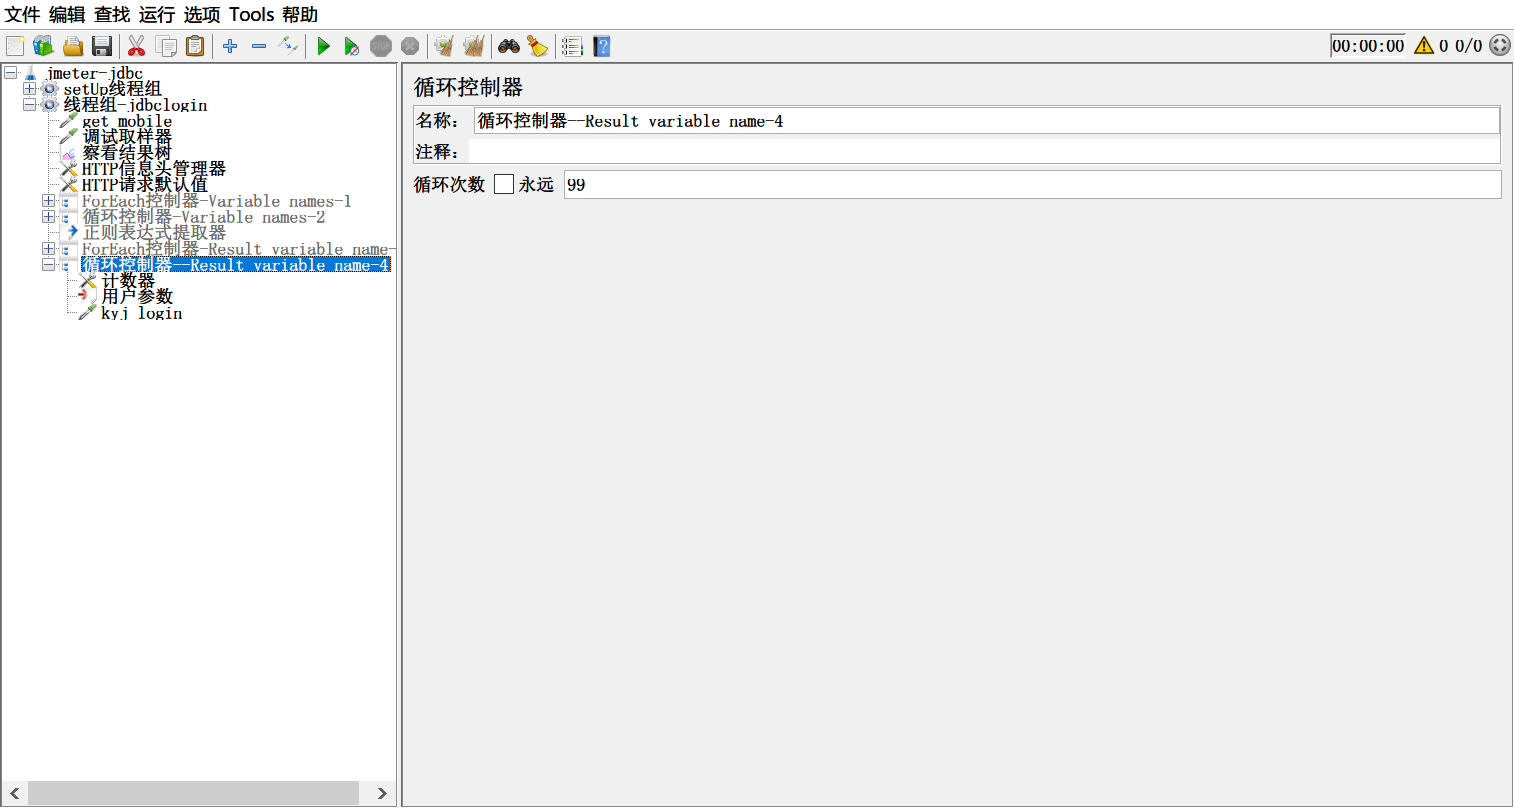Click the binoculars Search icon
1514x808 pixels.
509,46
